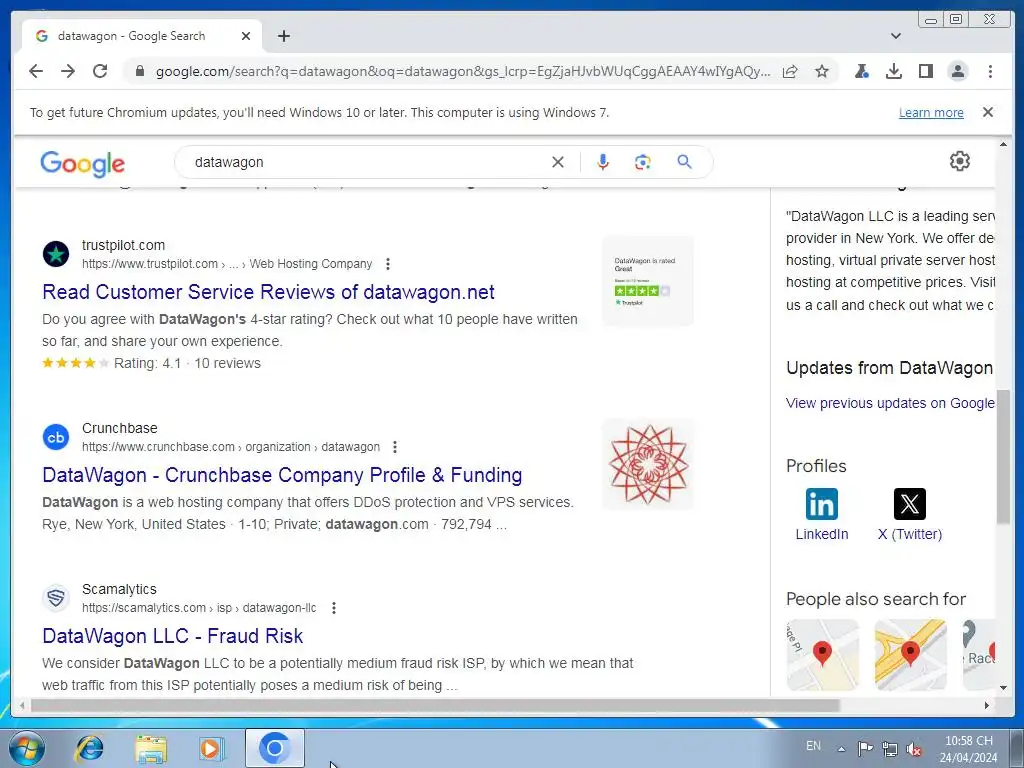Click the datawagon search box
This screenshot has height=768, width=1024.
[x=366, y=162]
